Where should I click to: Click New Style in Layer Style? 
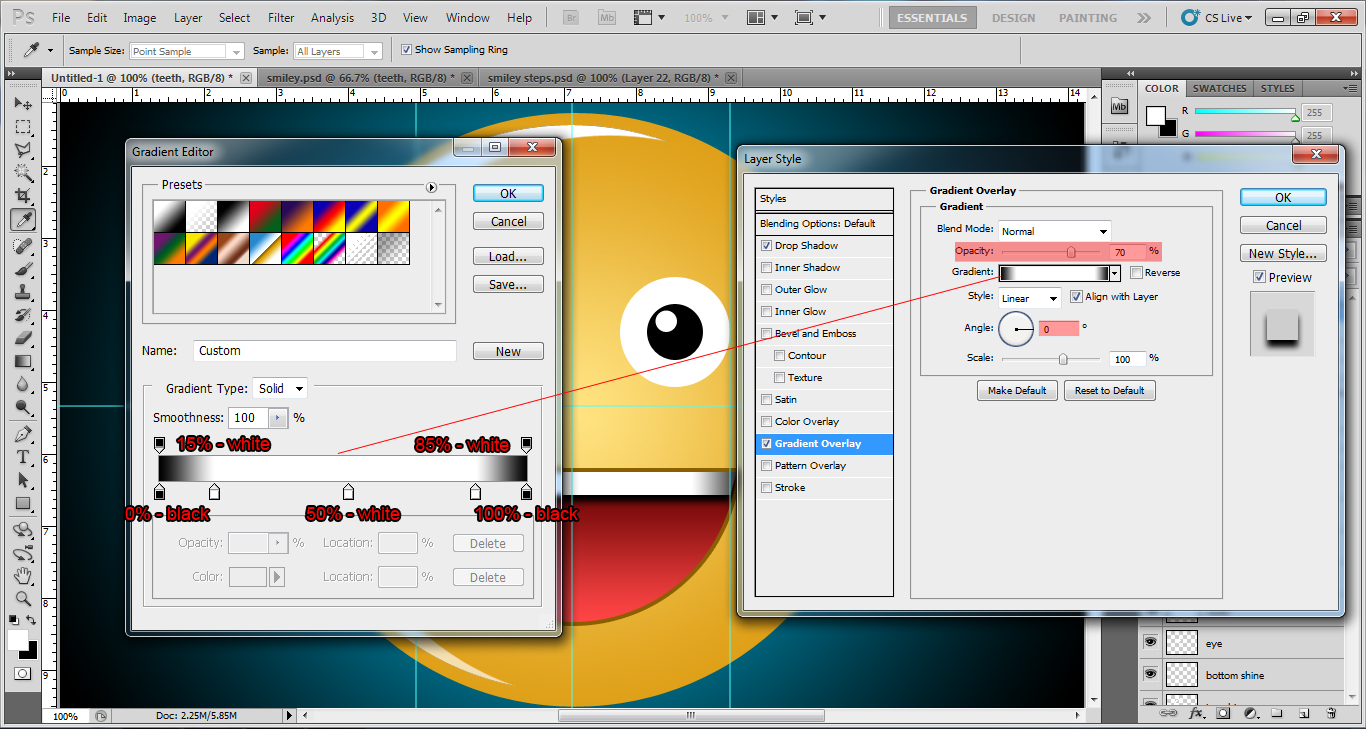point(1283,254)
